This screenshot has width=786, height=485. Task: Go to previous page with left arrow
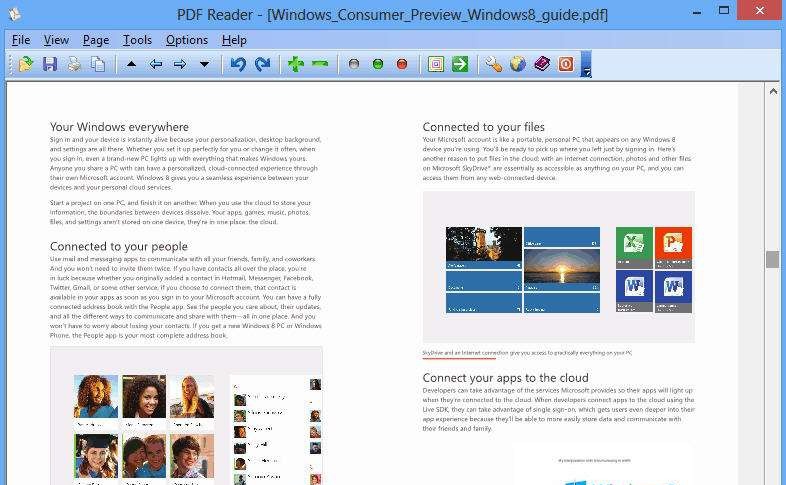[x=156, y=64]
